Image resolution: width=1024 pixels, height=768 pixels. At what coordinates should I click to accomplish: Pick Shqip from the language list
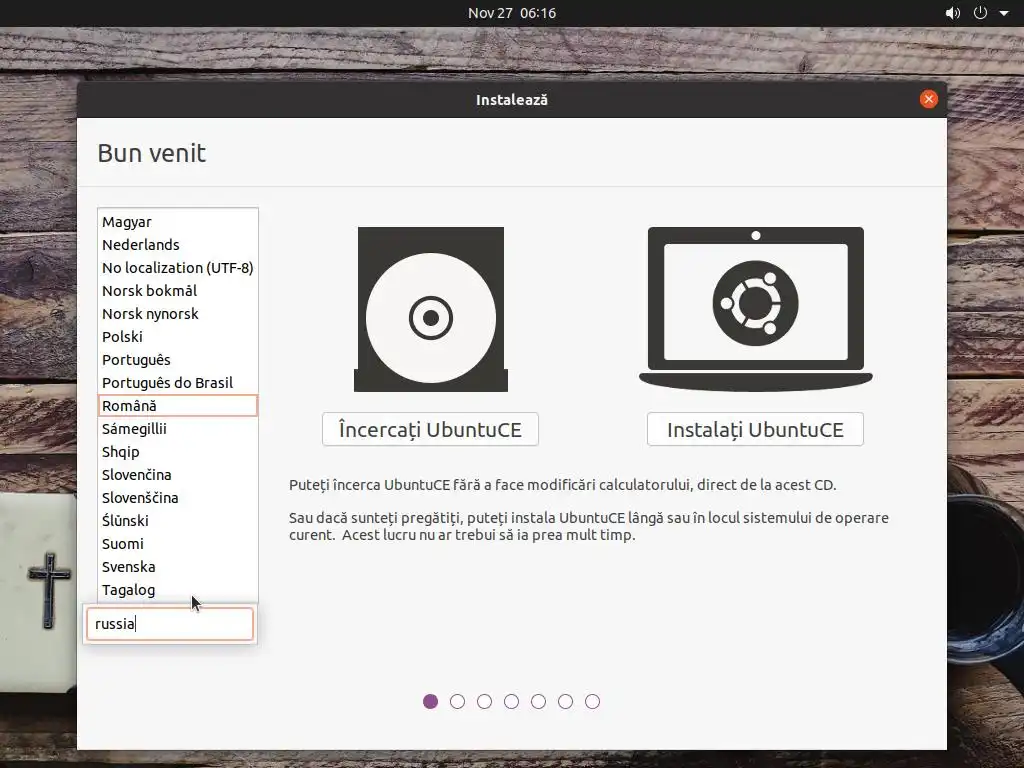(178, 452)
